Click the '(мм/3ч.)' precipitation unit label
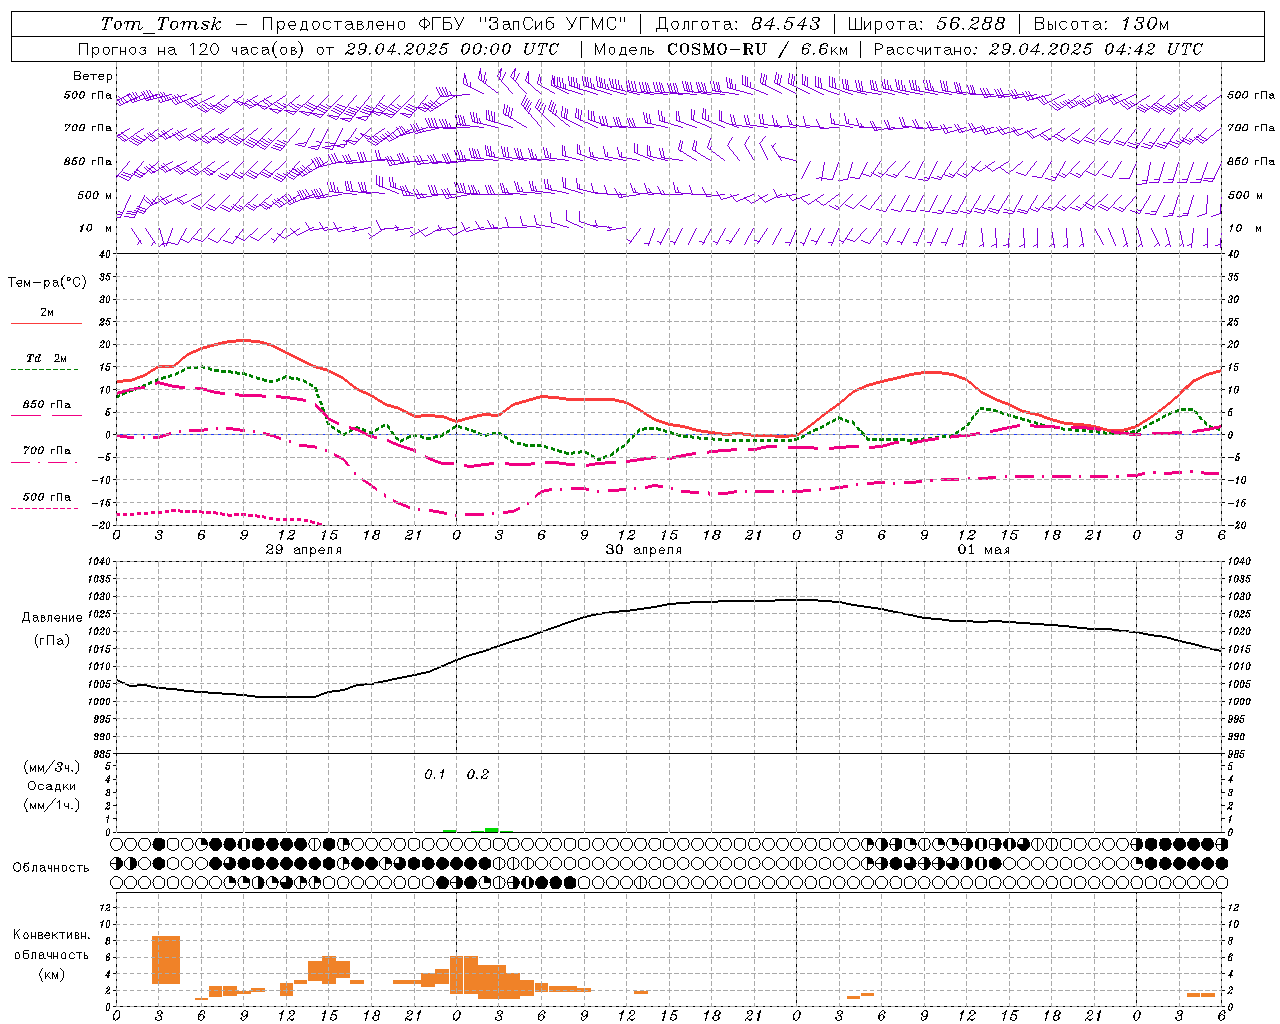Image resolution: width=1280 pixels, height=1024 pixels. (52, 767)
